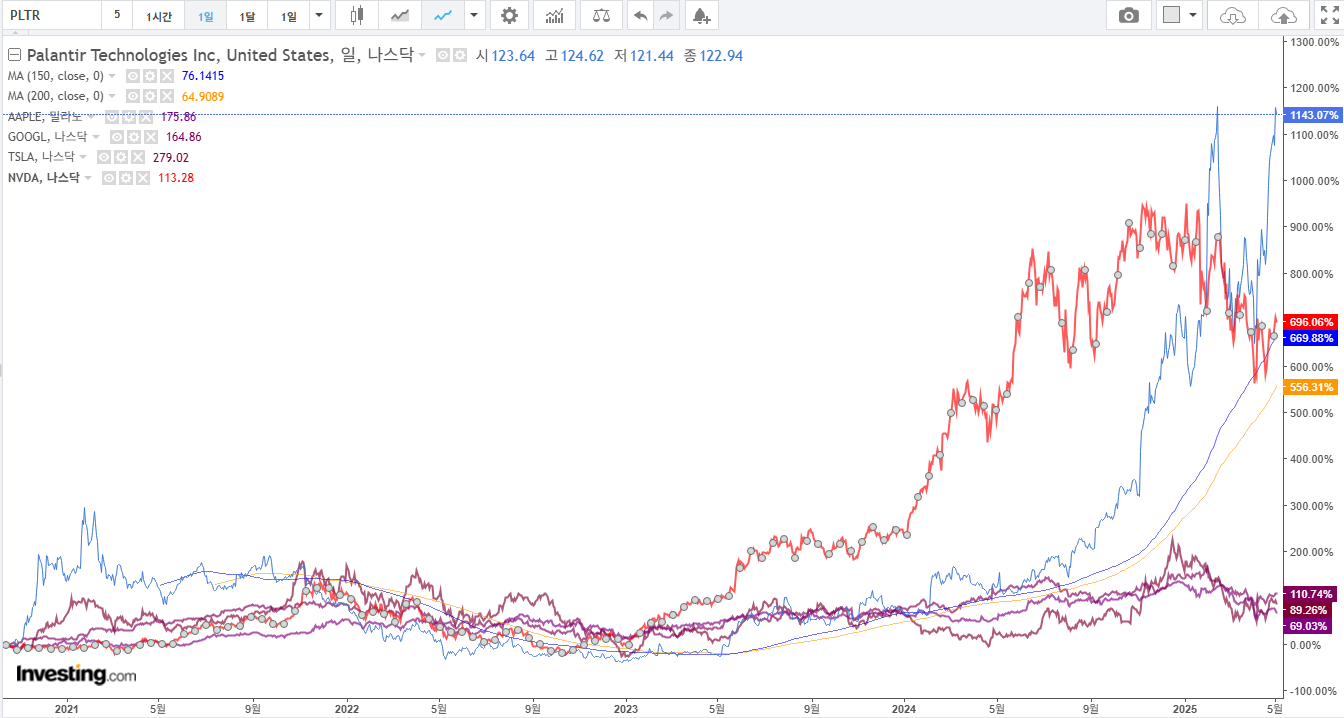Select the layout square swatch button
The width and height of the screenshot is (1344, 718).
coord(1171,15)
